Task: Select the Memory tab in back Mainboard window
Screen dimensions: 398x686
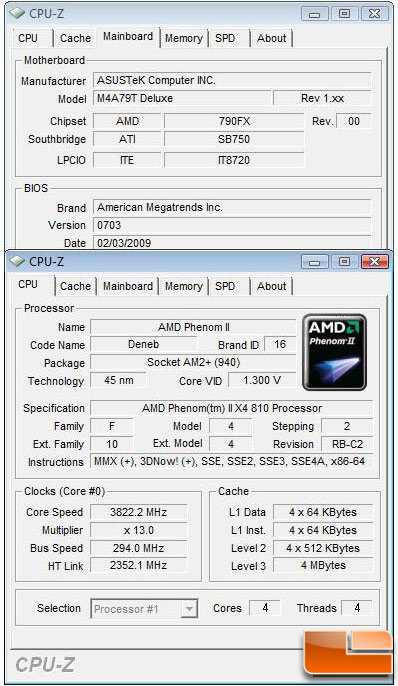Action: pos(184,38)
